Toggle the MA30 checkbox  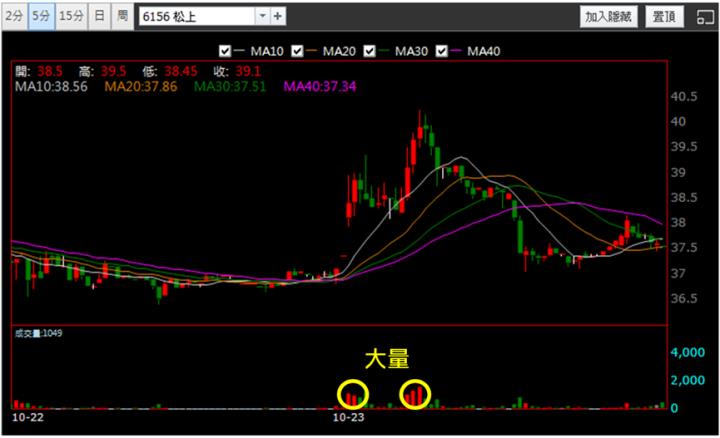[x=369, y=51]
